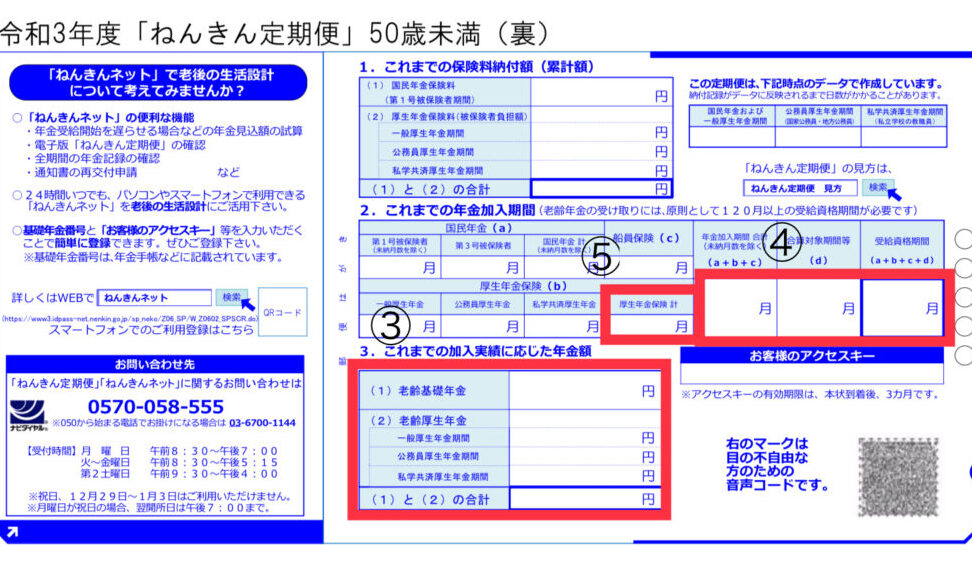Screen dimensions: 972x571
Task: Click the idpass-net.nenkin.go.jp URL text
Action: tap(128, 319)
